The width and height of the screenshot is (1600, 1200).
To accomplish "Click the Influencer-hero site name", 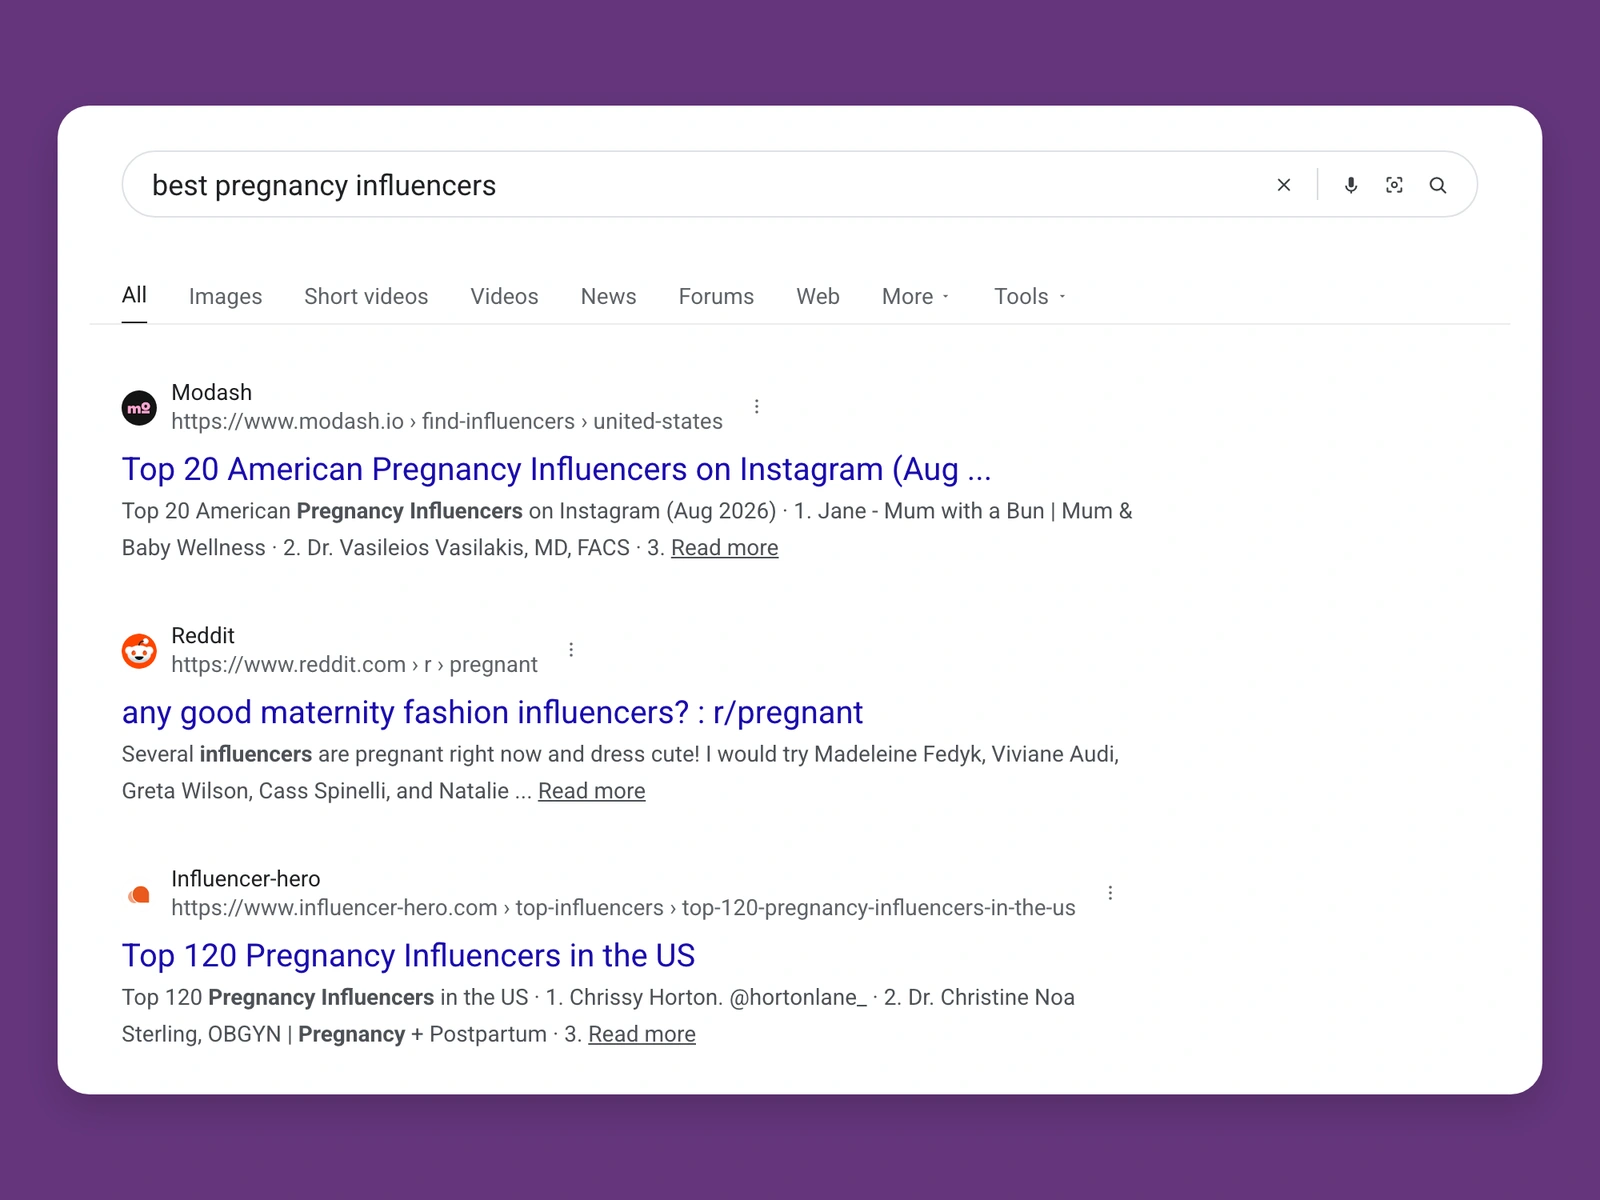I will [246, 878].
